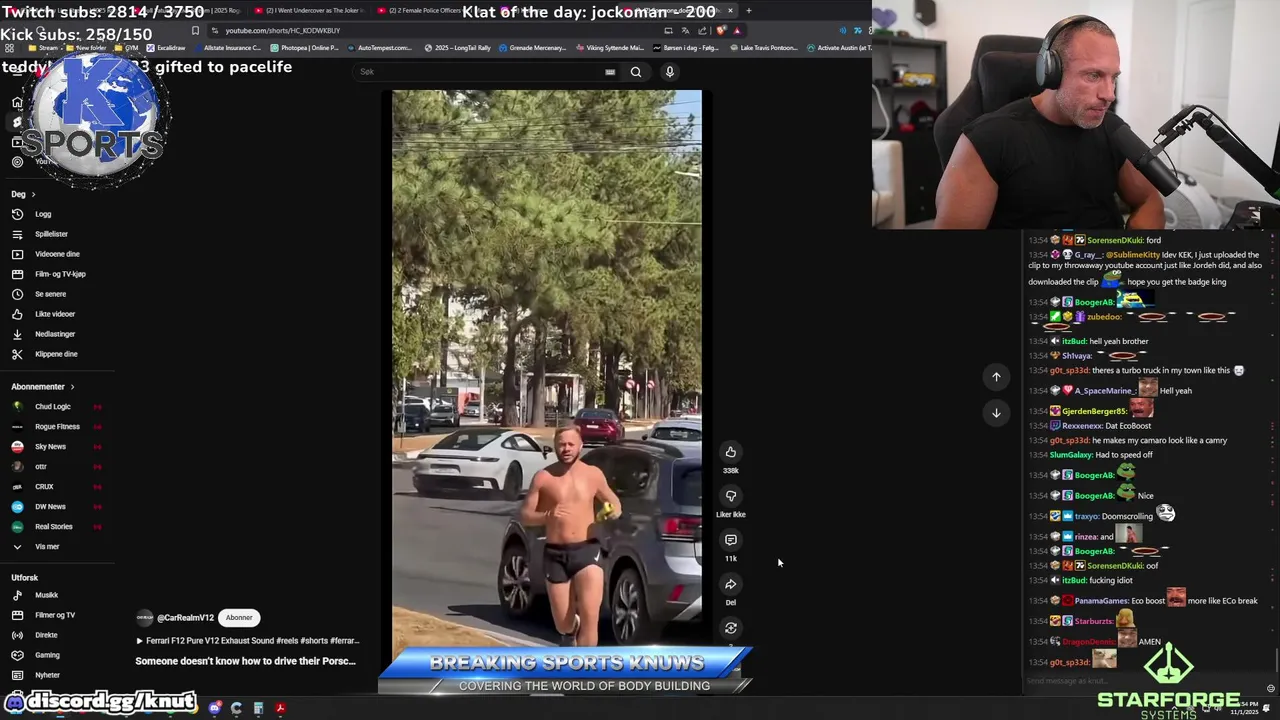Open DW News channel subscription
The height and width of the screenshot is (720, 1280).
tap(50, 507)
